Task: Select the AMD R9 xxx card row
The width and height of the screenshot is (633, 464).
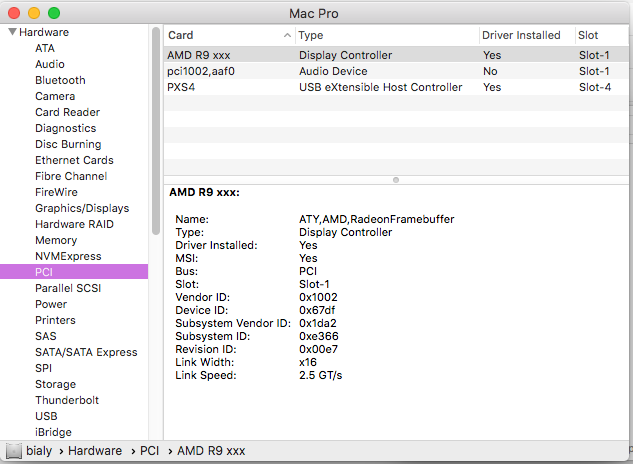Action: 396,55
